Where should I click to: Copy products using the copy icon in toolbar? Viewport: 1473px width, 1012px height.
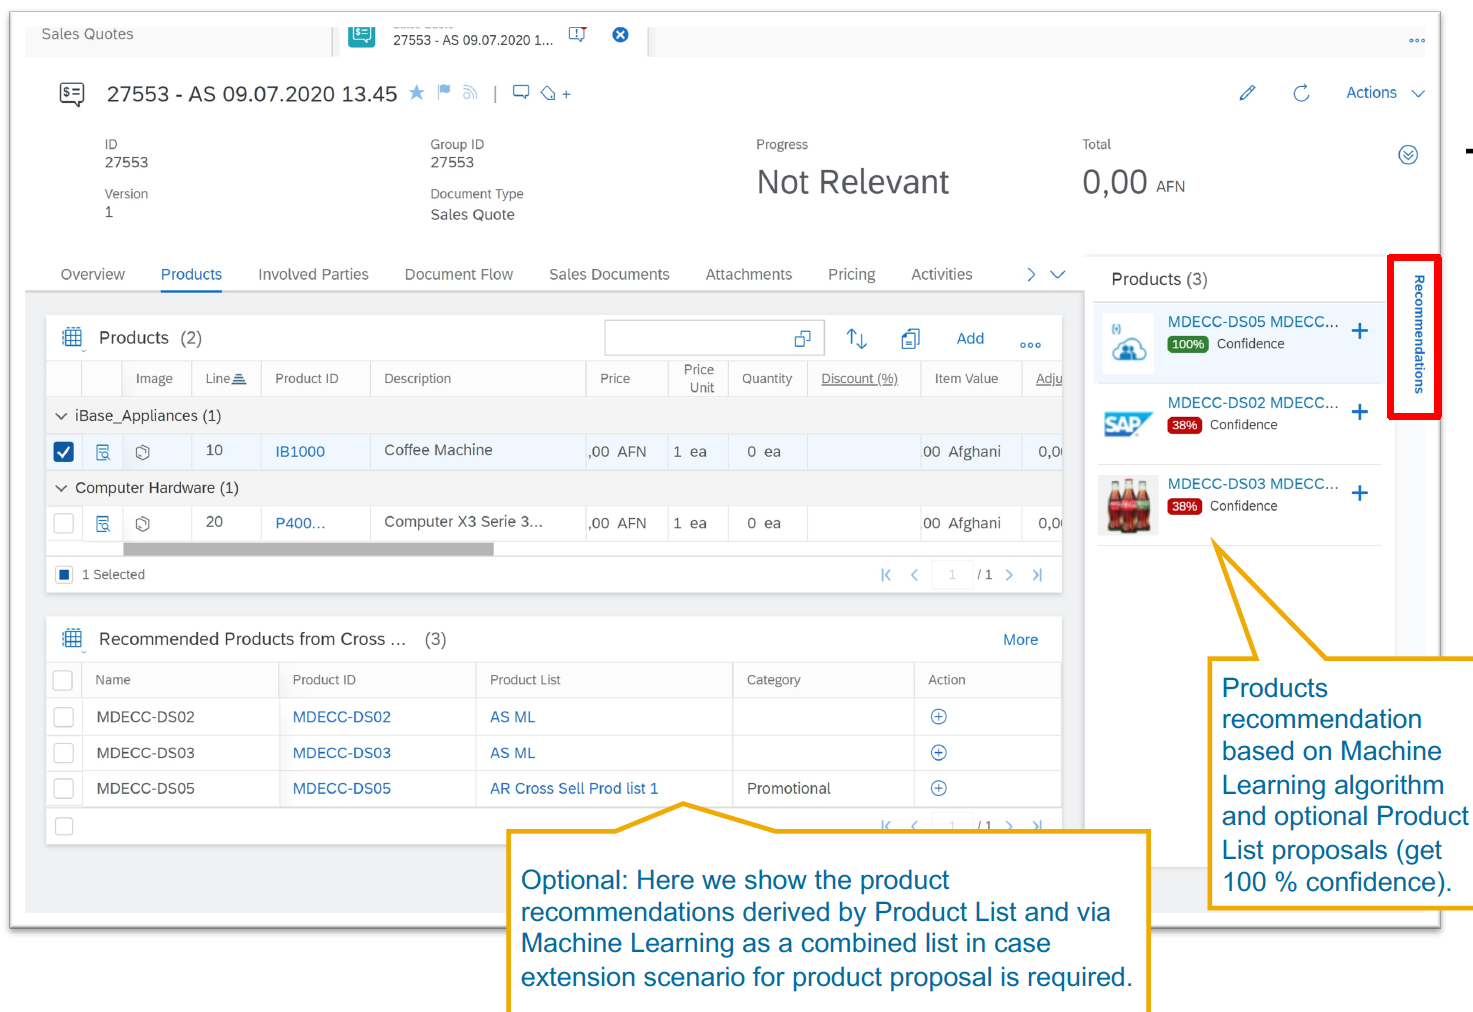pyautogui.click(x=910, y=338)
